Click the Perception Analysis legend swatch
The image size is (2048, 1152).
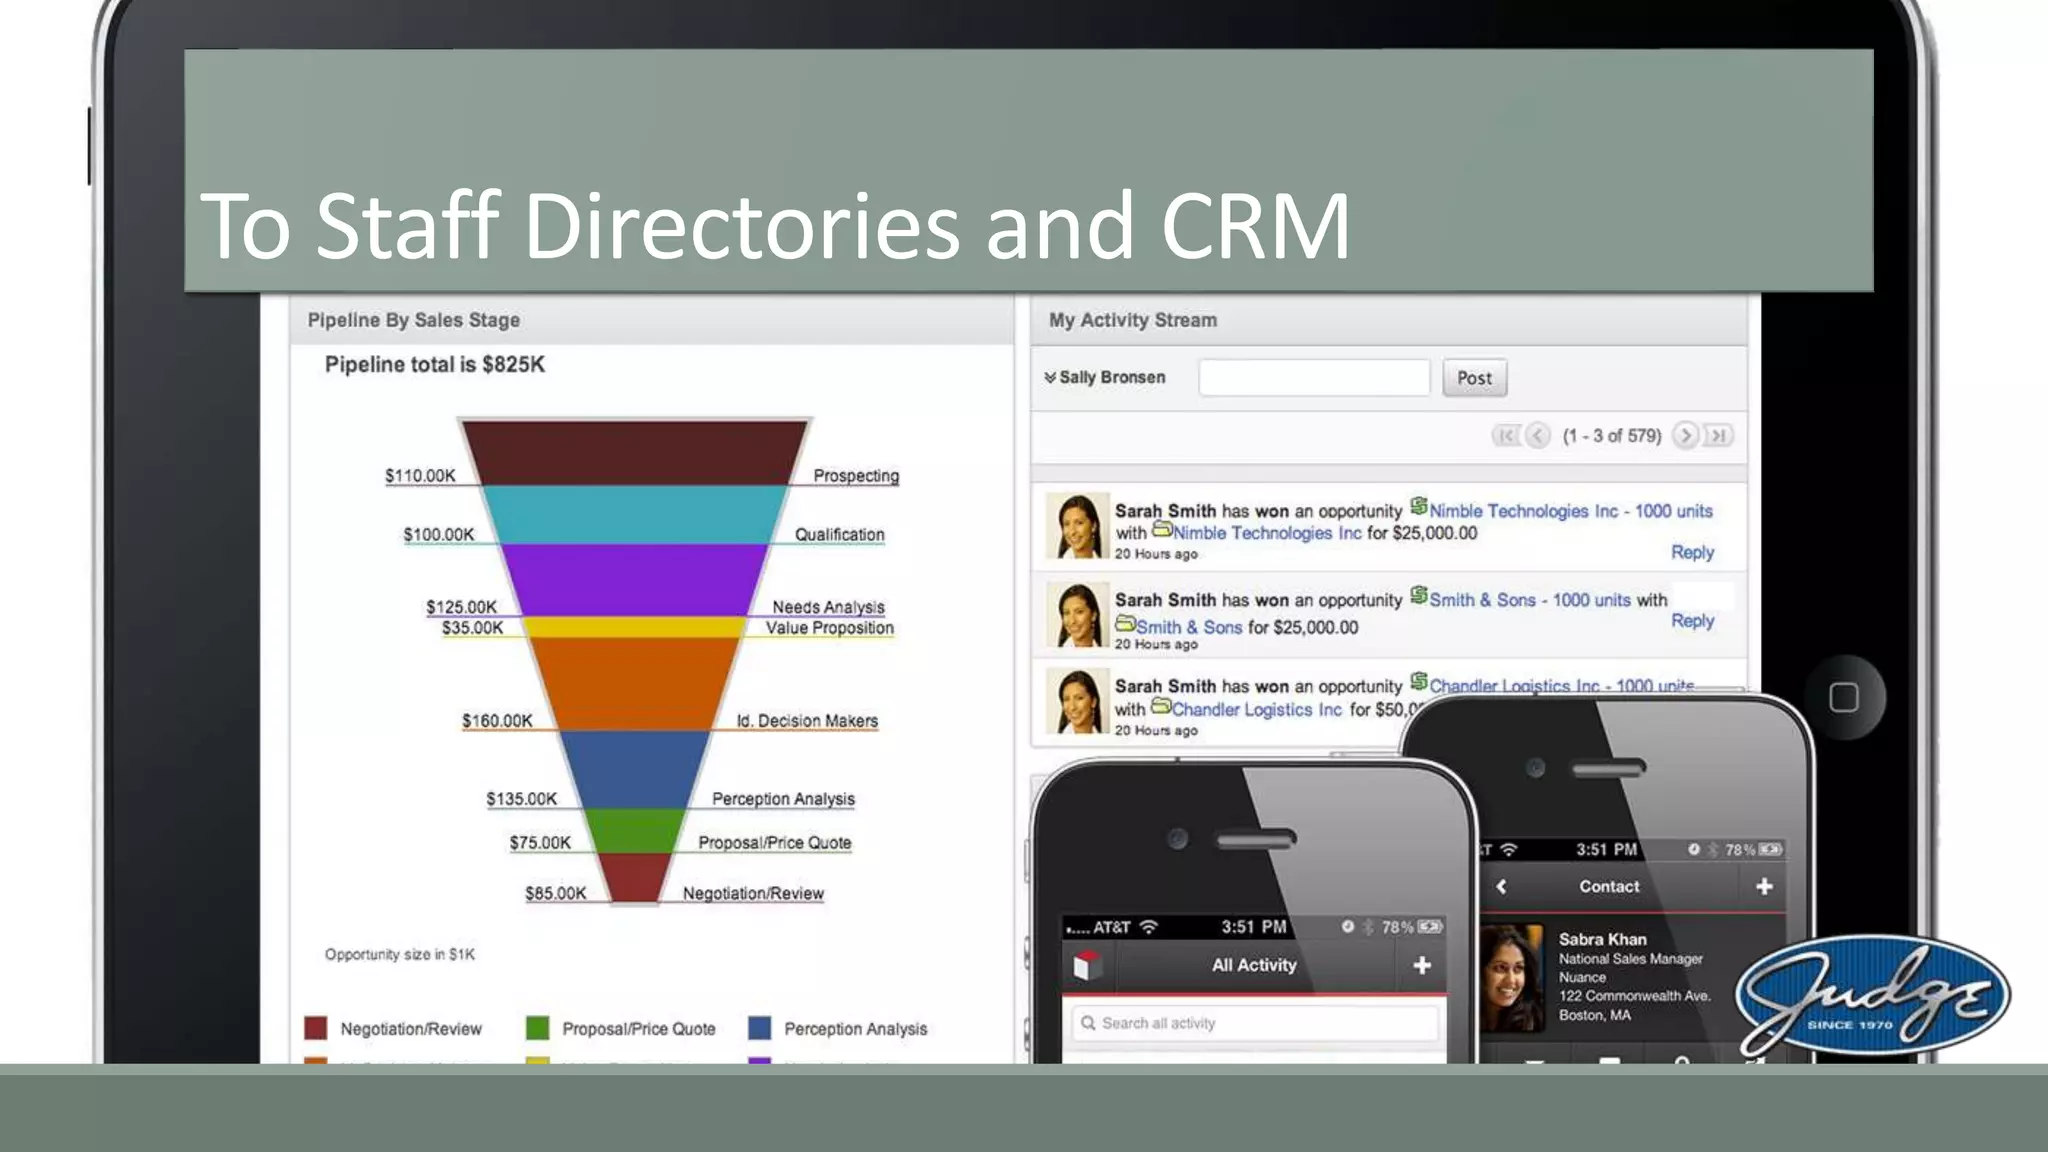click(x=759, y=1028)
